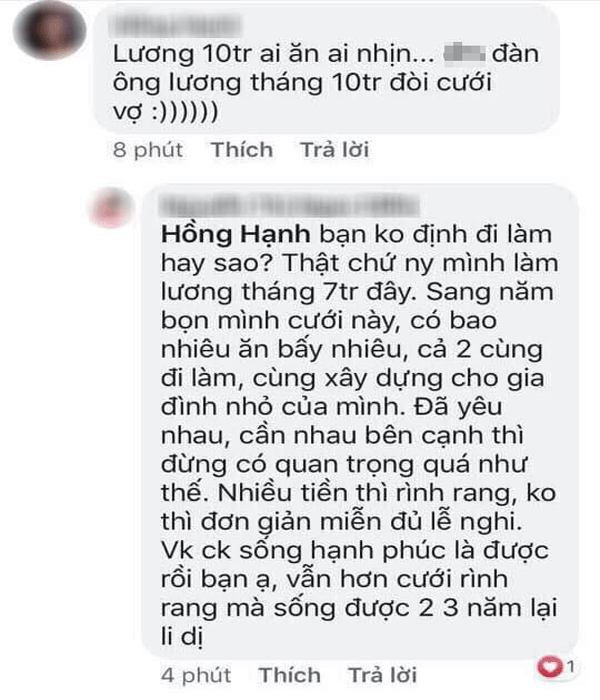View reaction count "1" beside the heart

(x=570, y=667)
